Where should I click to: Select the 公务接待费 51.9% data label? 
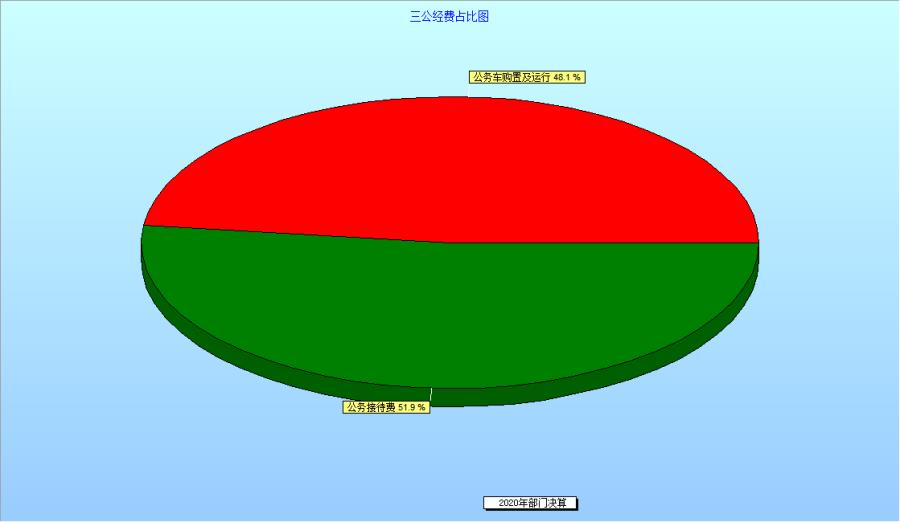coord(386,407)
